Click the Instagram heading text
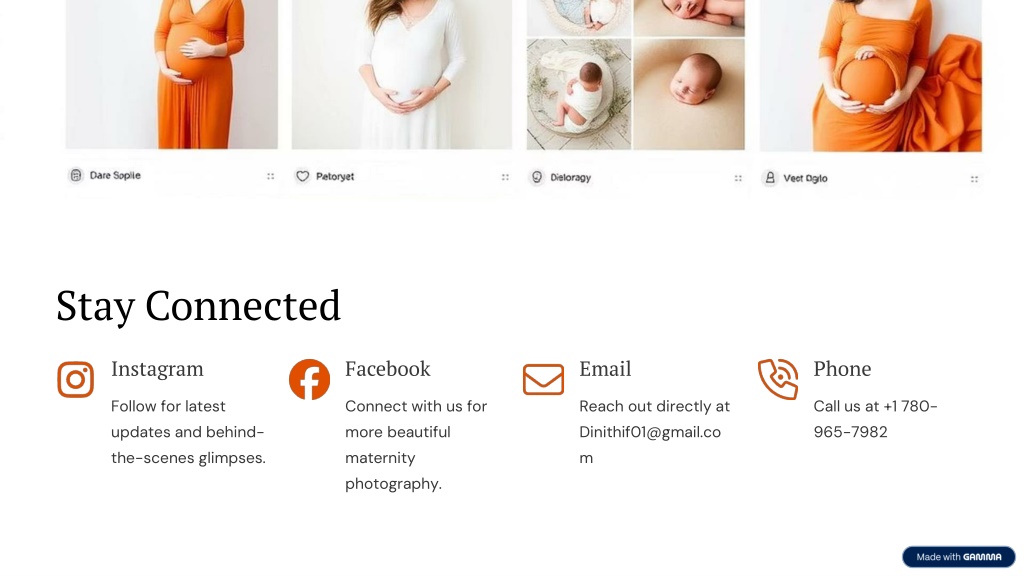 [157, 369]
